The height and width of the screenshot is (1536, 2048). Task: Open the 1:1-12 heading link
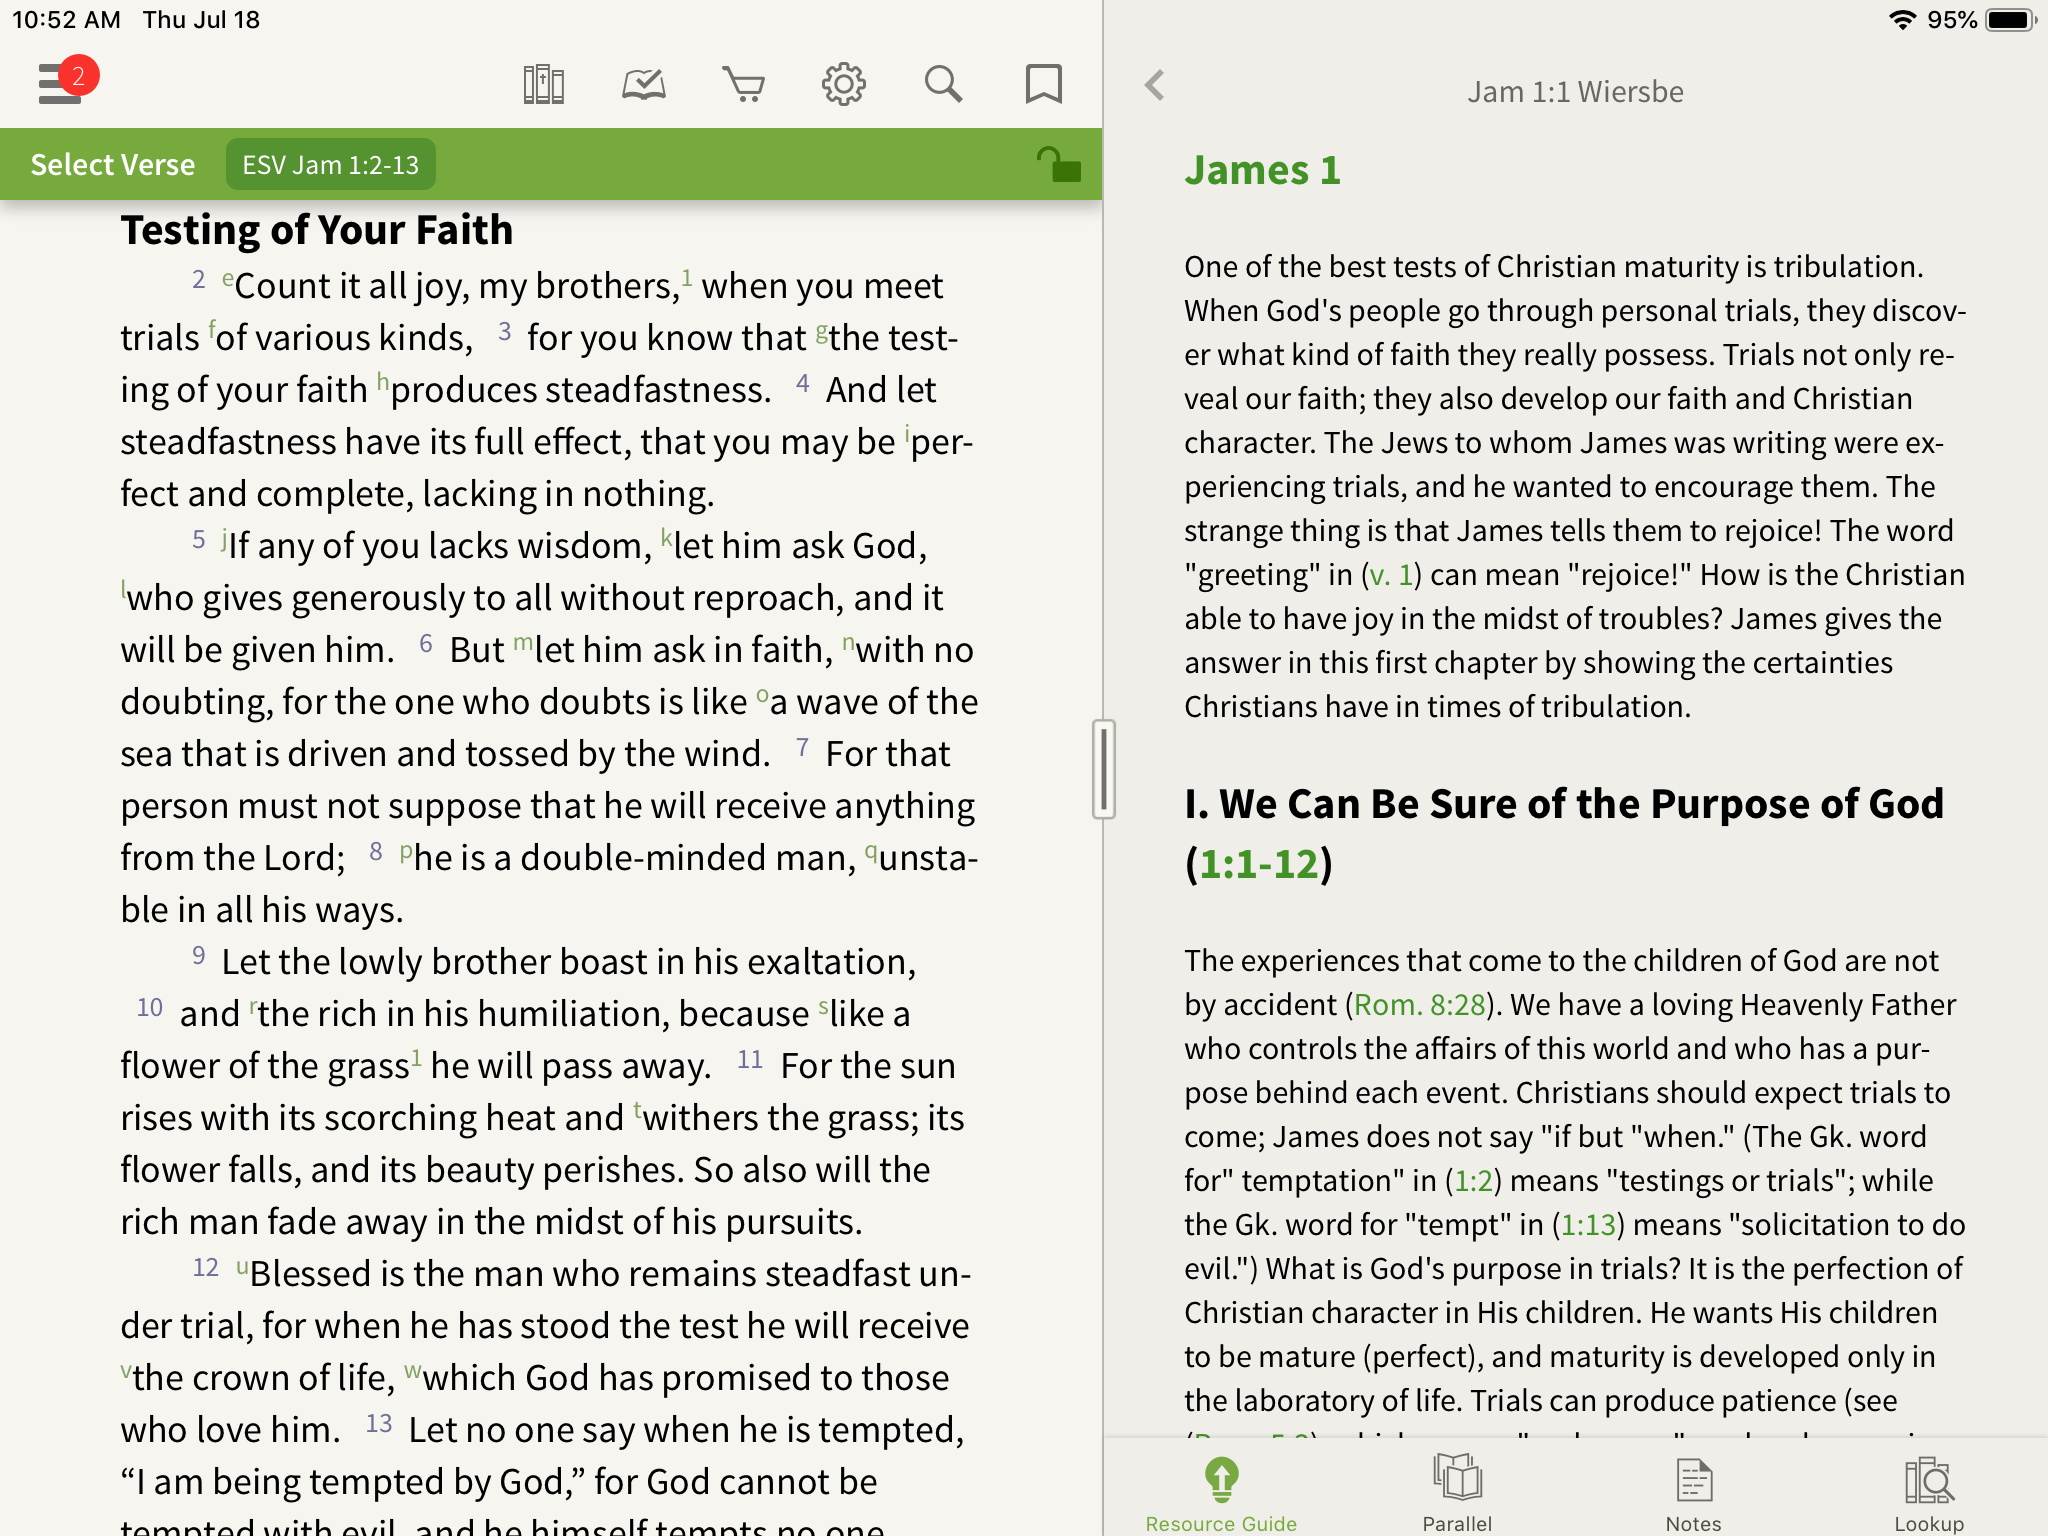1259,864
